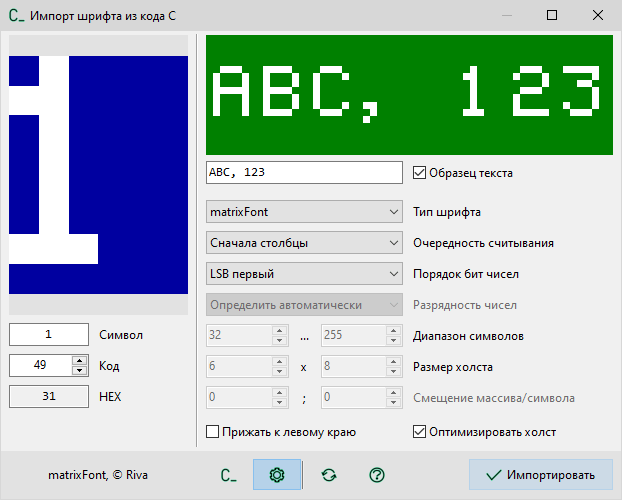This screenshot has width=622, height=500.
Task: Click the sample text field with ABC, 123
Action: coord(303,172)
